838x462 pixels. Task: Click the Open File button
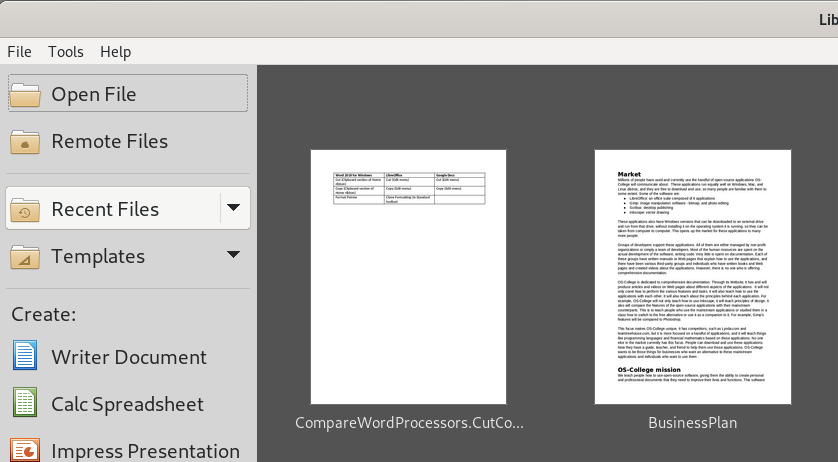[128, 94]
